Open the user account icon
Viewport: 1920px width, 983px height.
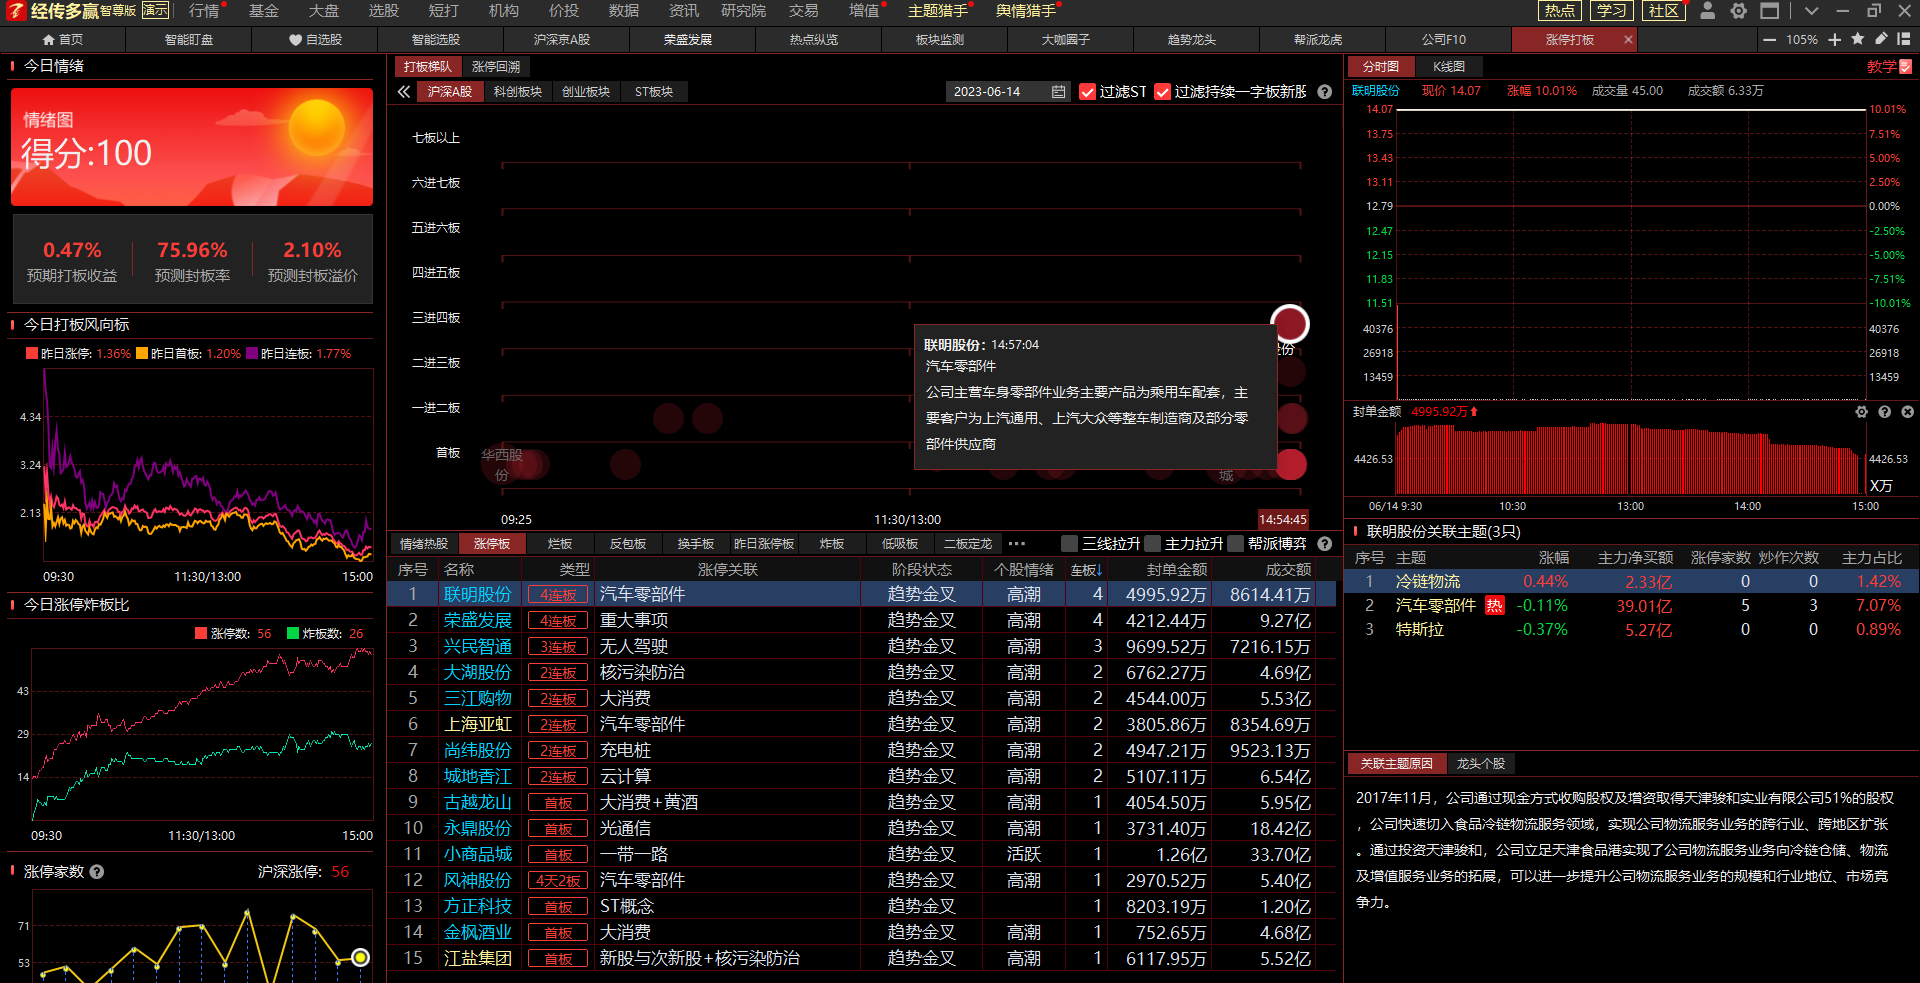1708,11
